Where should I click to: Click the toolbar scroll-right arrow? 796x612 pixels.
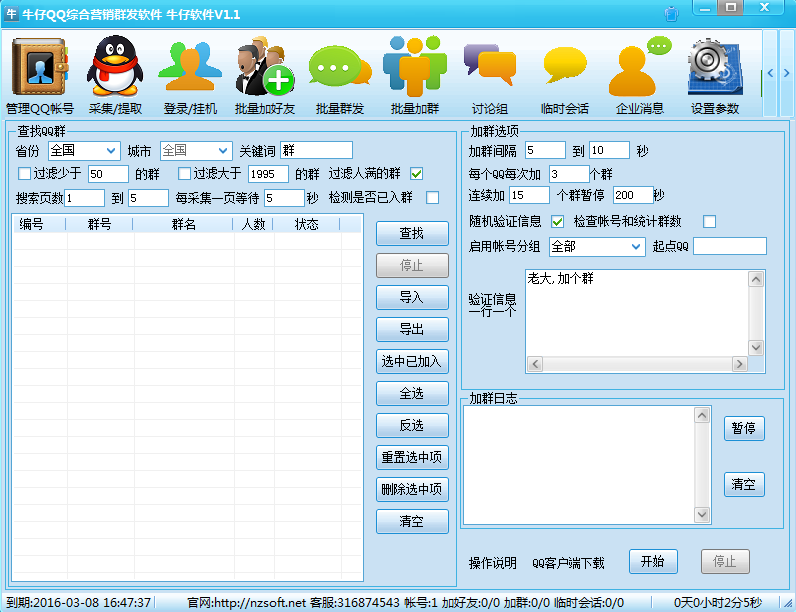pos(786,73)
